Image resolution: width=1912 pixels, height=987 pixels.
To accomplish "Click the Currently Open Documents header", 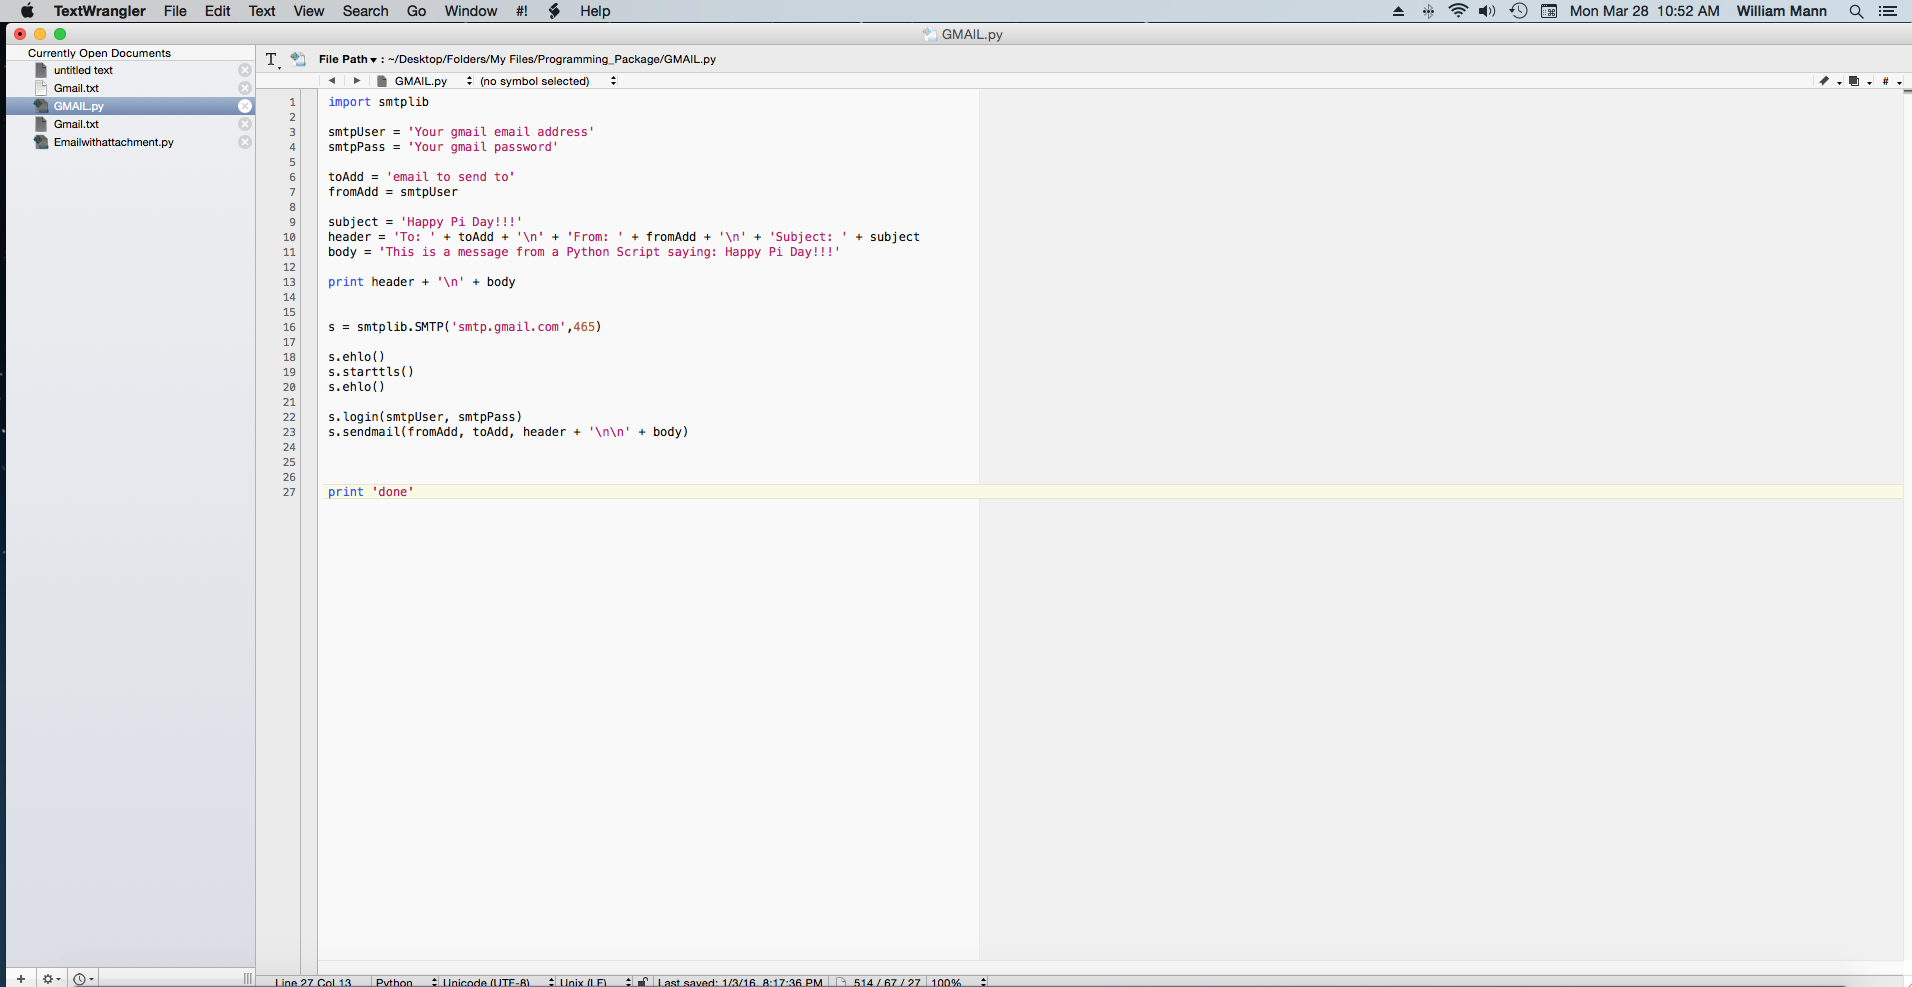I will [99, 53].
